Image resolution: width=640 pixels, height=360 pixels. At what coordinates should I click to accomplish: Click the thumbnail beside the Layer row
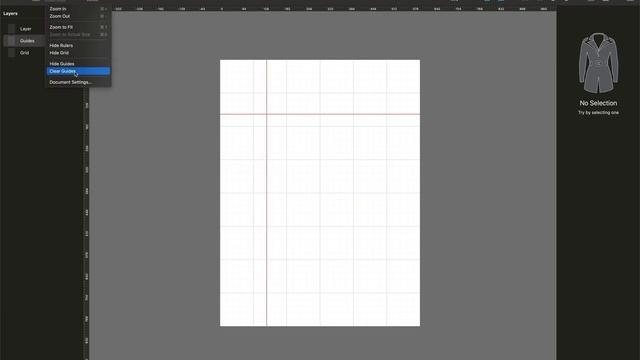point(11,29)
